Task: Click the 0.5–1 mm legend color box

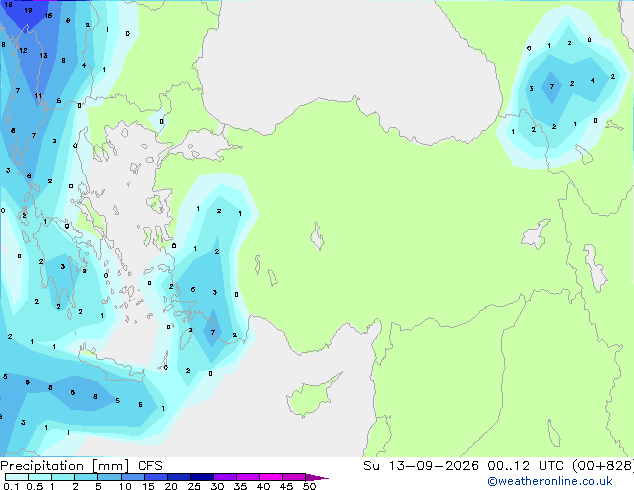Action: pos(40,477)
